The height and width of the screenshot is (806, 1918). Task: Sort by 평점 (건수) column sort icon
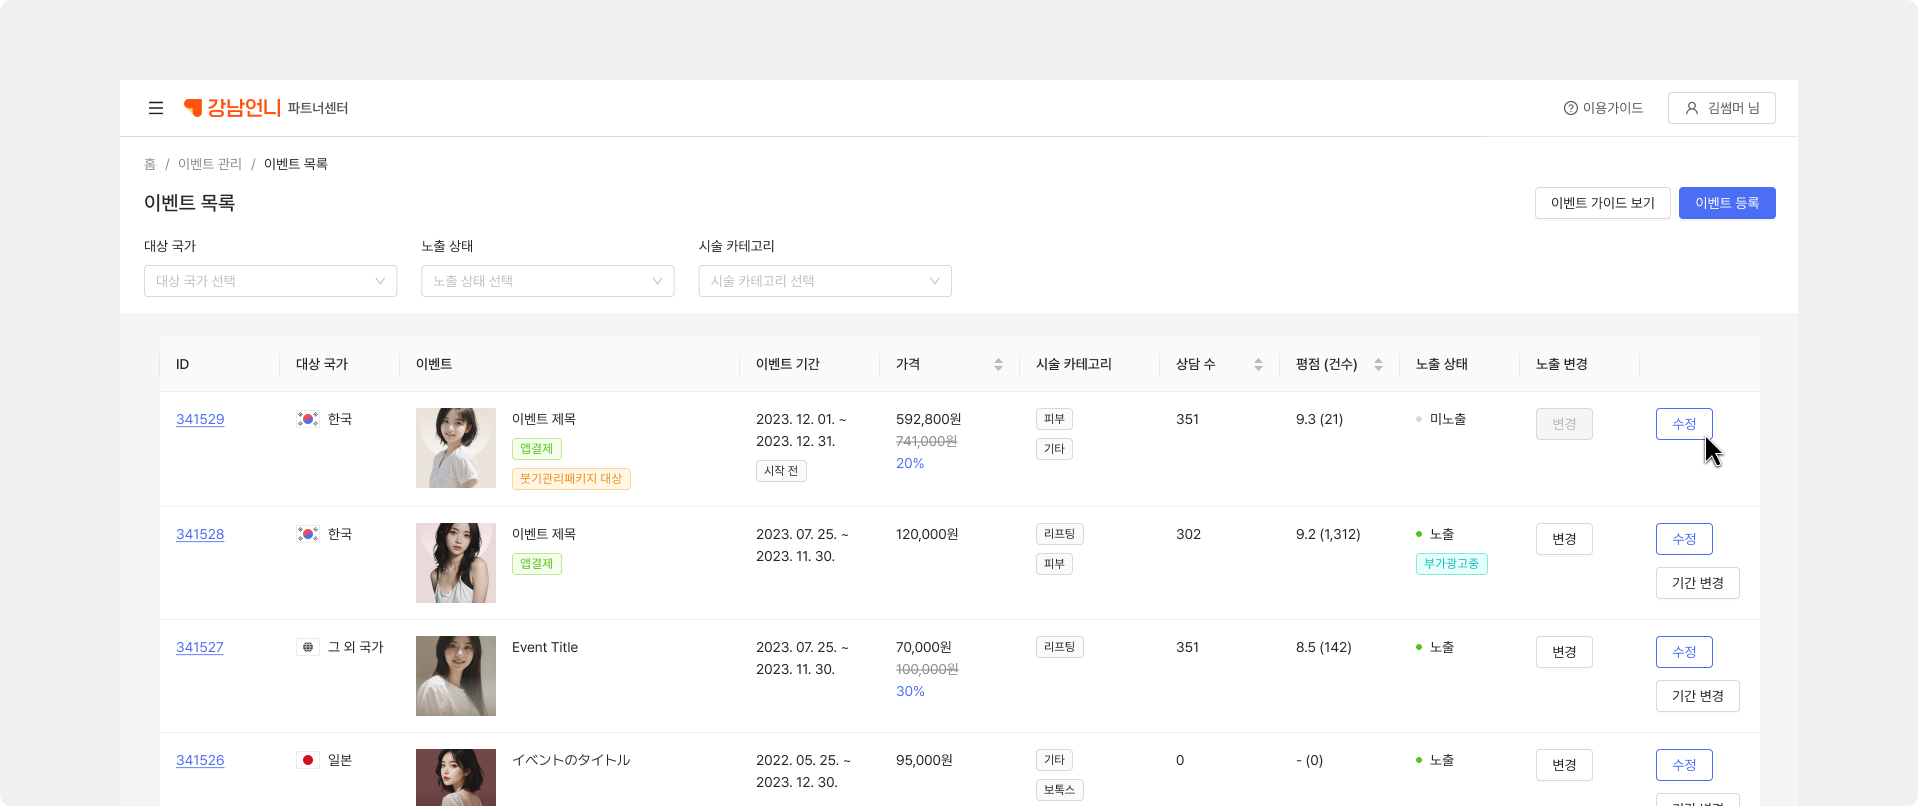[1378, 365]
